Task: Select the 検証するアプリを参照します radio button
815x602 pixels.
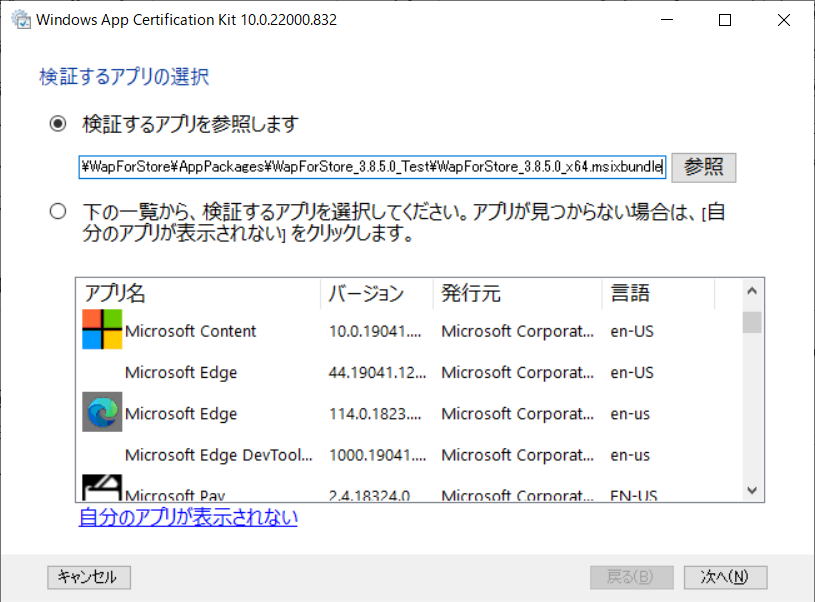Action: click(58, 124)
